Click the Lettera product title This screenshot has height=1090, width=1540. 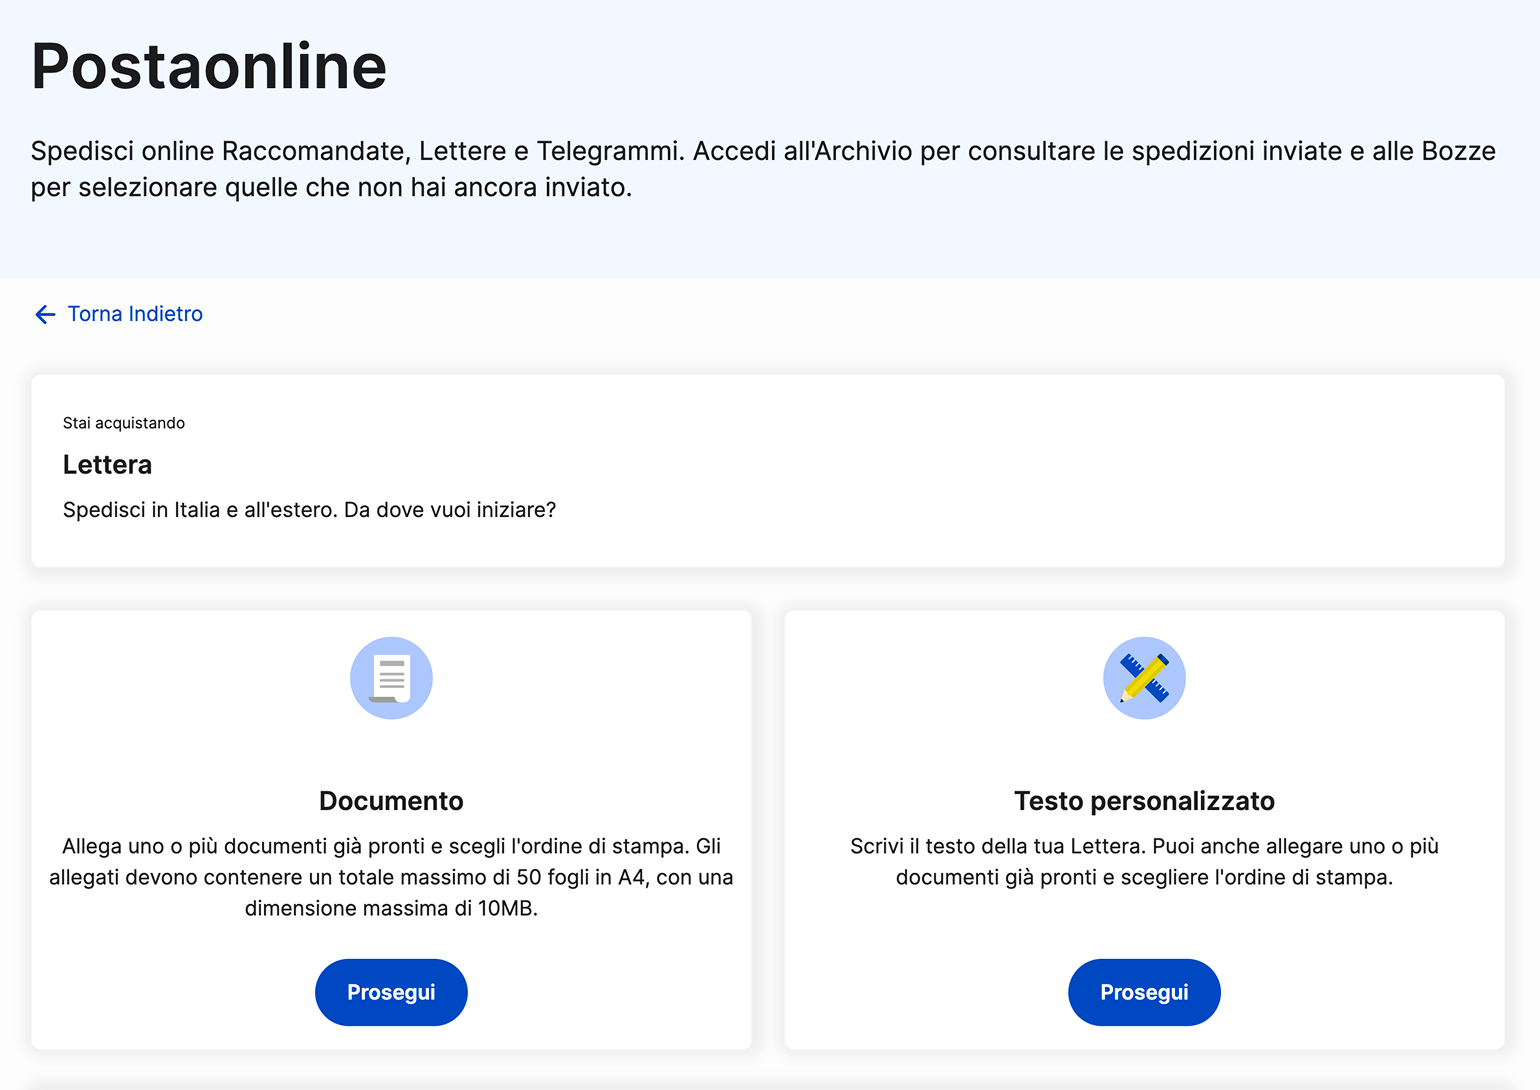107,465
